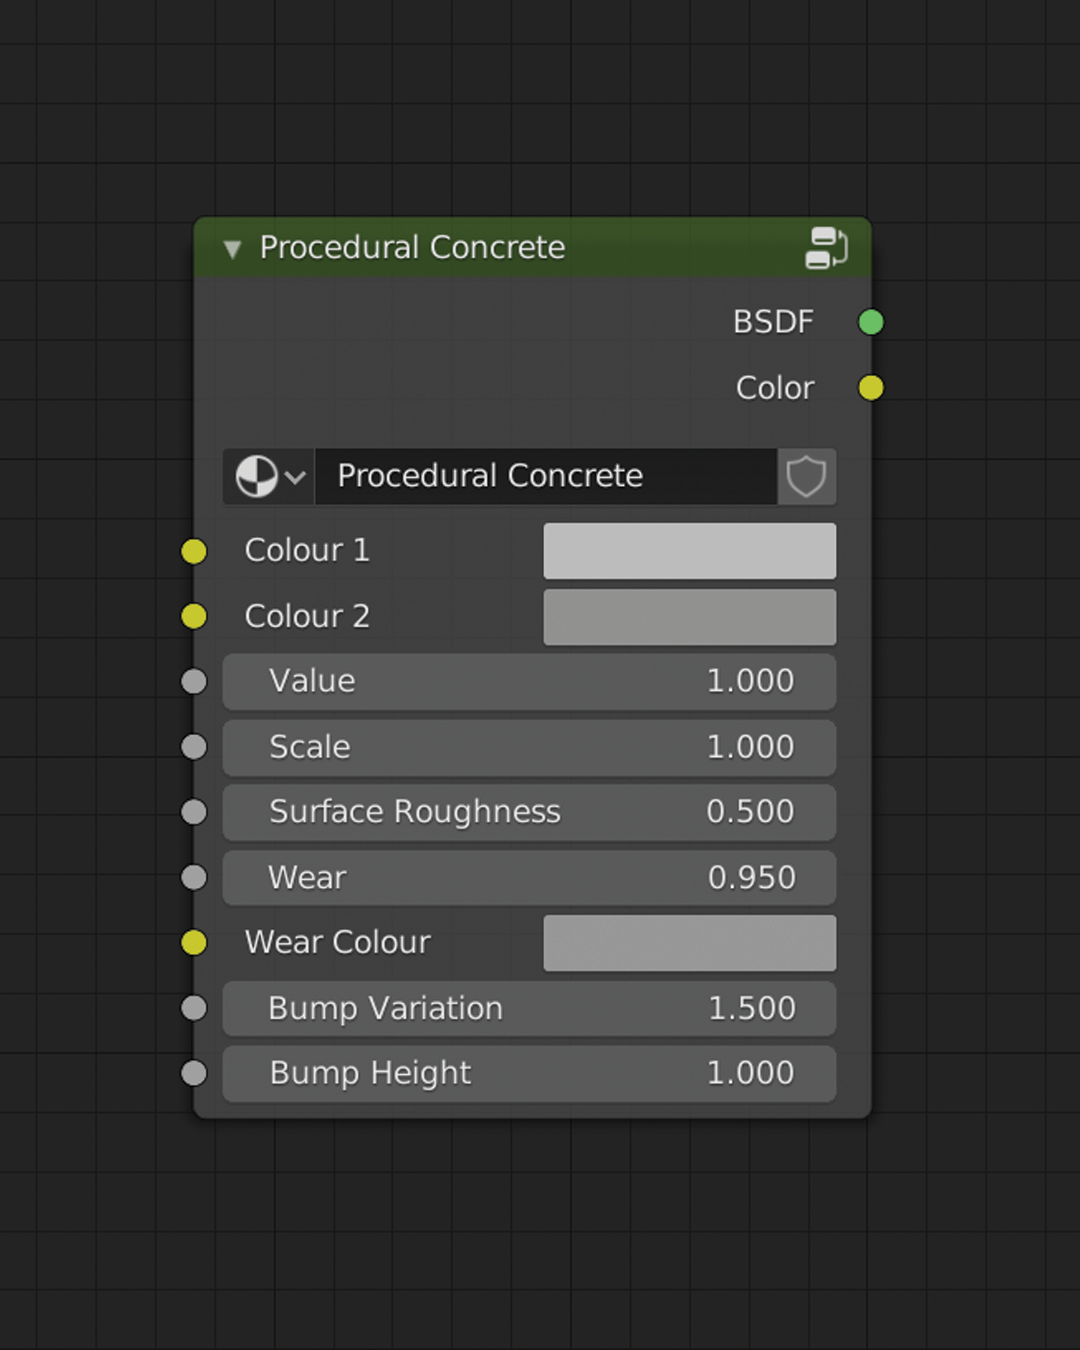Click the Wear value slider
1080x1350 pixels.
pos(528,877)
